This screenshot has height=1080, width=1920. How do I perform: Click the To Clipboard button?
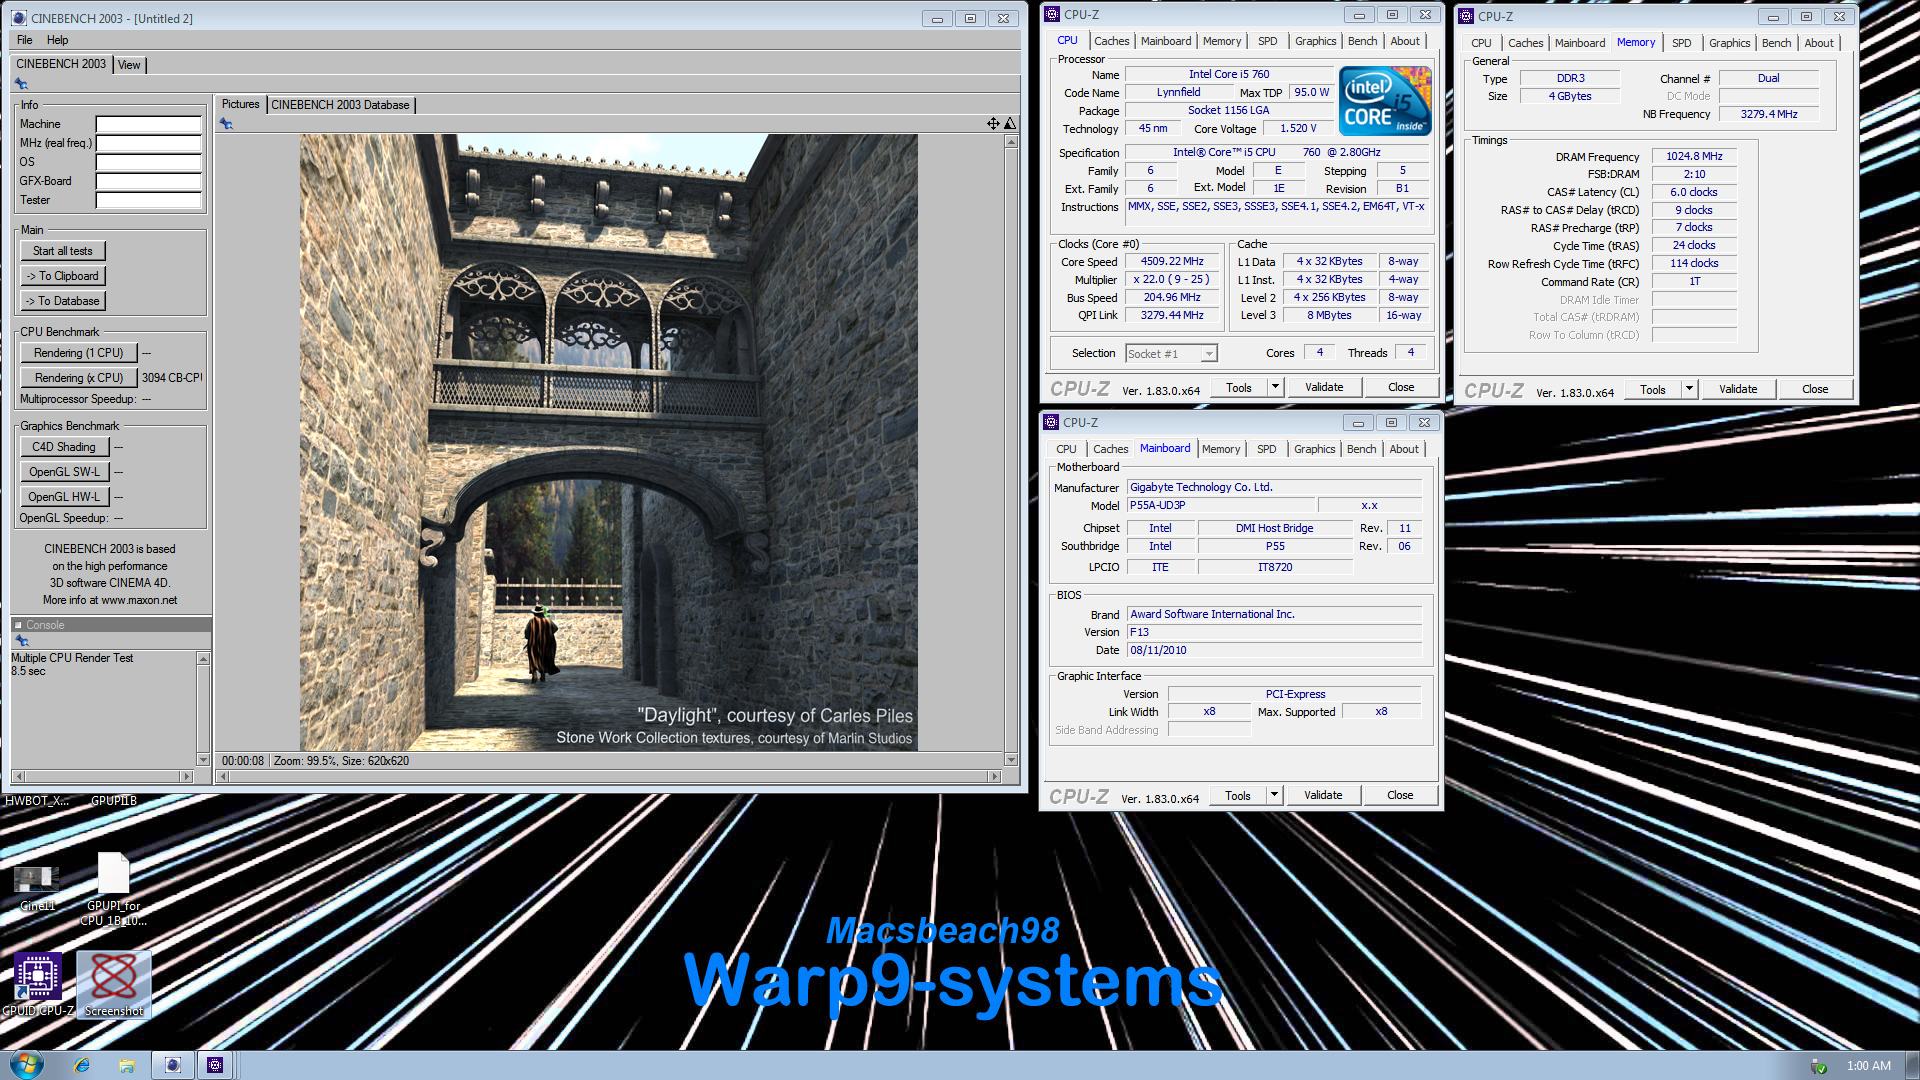pos(63,276)
